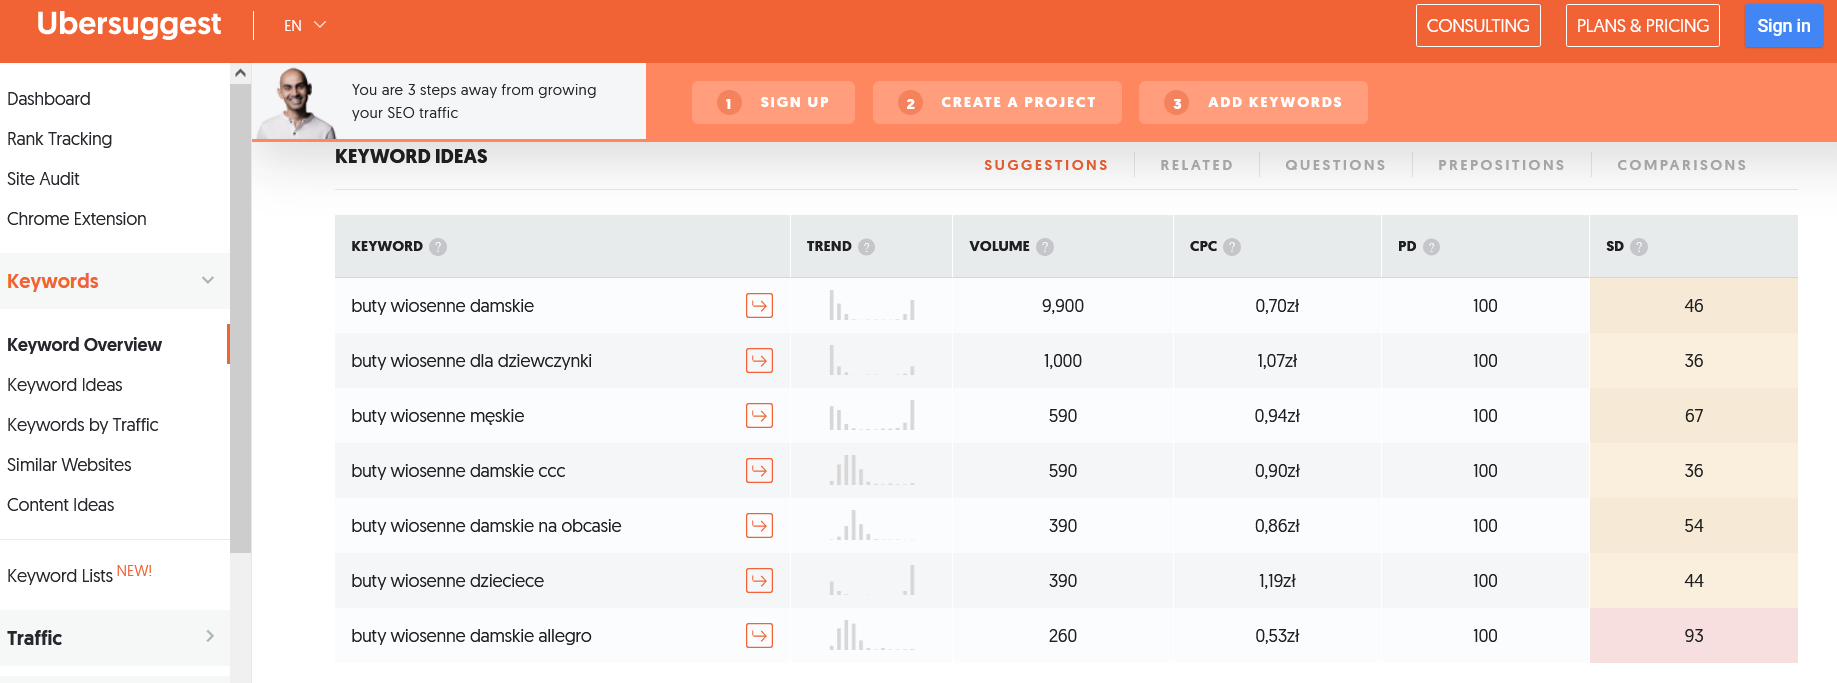Open PLANS & PRICING
The height and width of the screenshot is (683, 1837).
pos(1643,26)
